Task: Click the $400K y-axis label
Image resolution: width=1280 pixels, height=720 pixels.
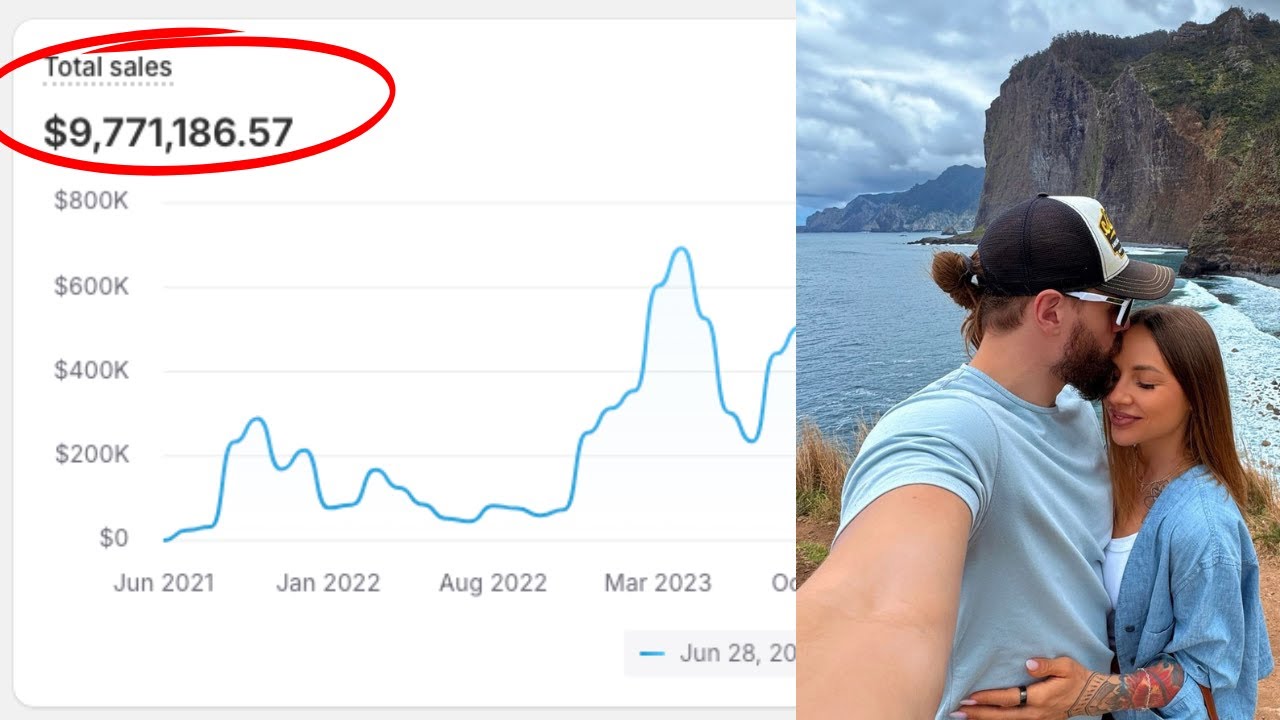Action: 92,371
